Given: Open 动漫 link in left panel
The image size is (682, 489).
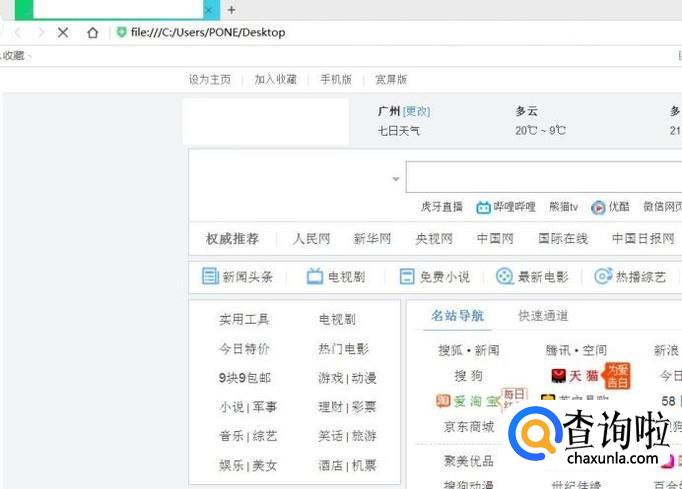Looking at the screenshot, I should [x=364, y=378].
